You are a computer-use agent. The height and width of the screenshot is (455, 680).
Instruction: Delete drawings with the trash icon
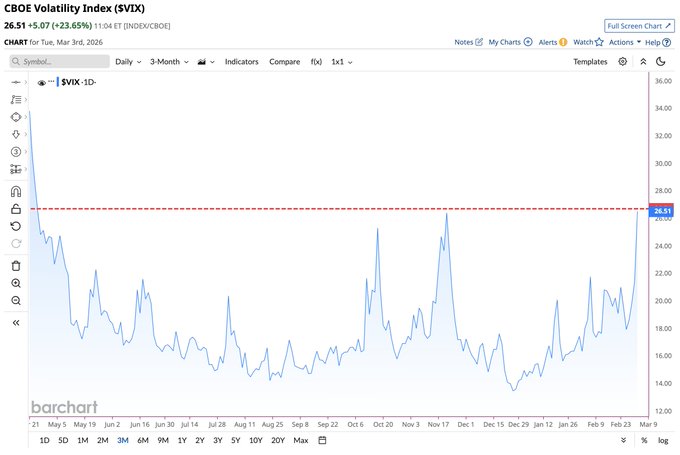click(x=15, y=265)
